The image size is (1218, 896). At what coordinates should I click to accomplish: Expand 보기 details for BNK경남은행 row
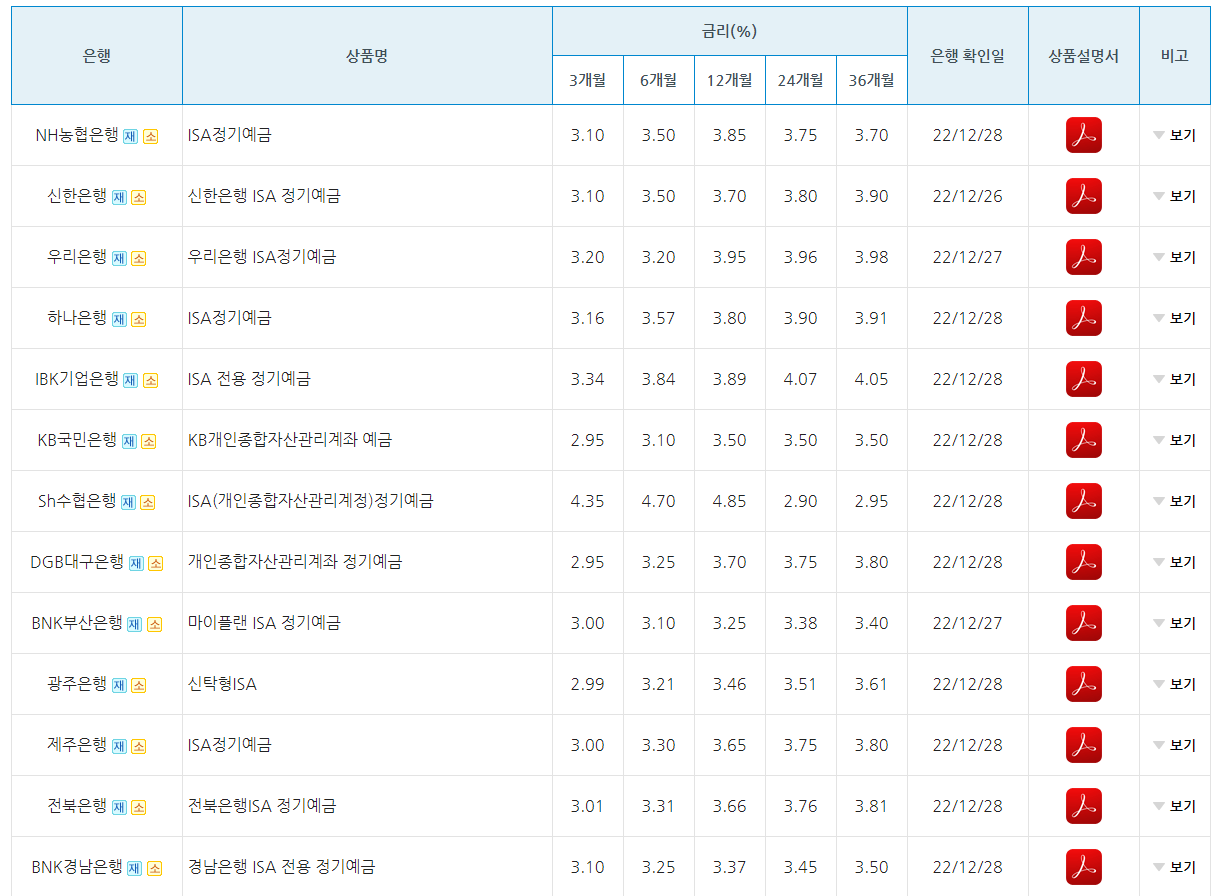[x=1174, y=867]
